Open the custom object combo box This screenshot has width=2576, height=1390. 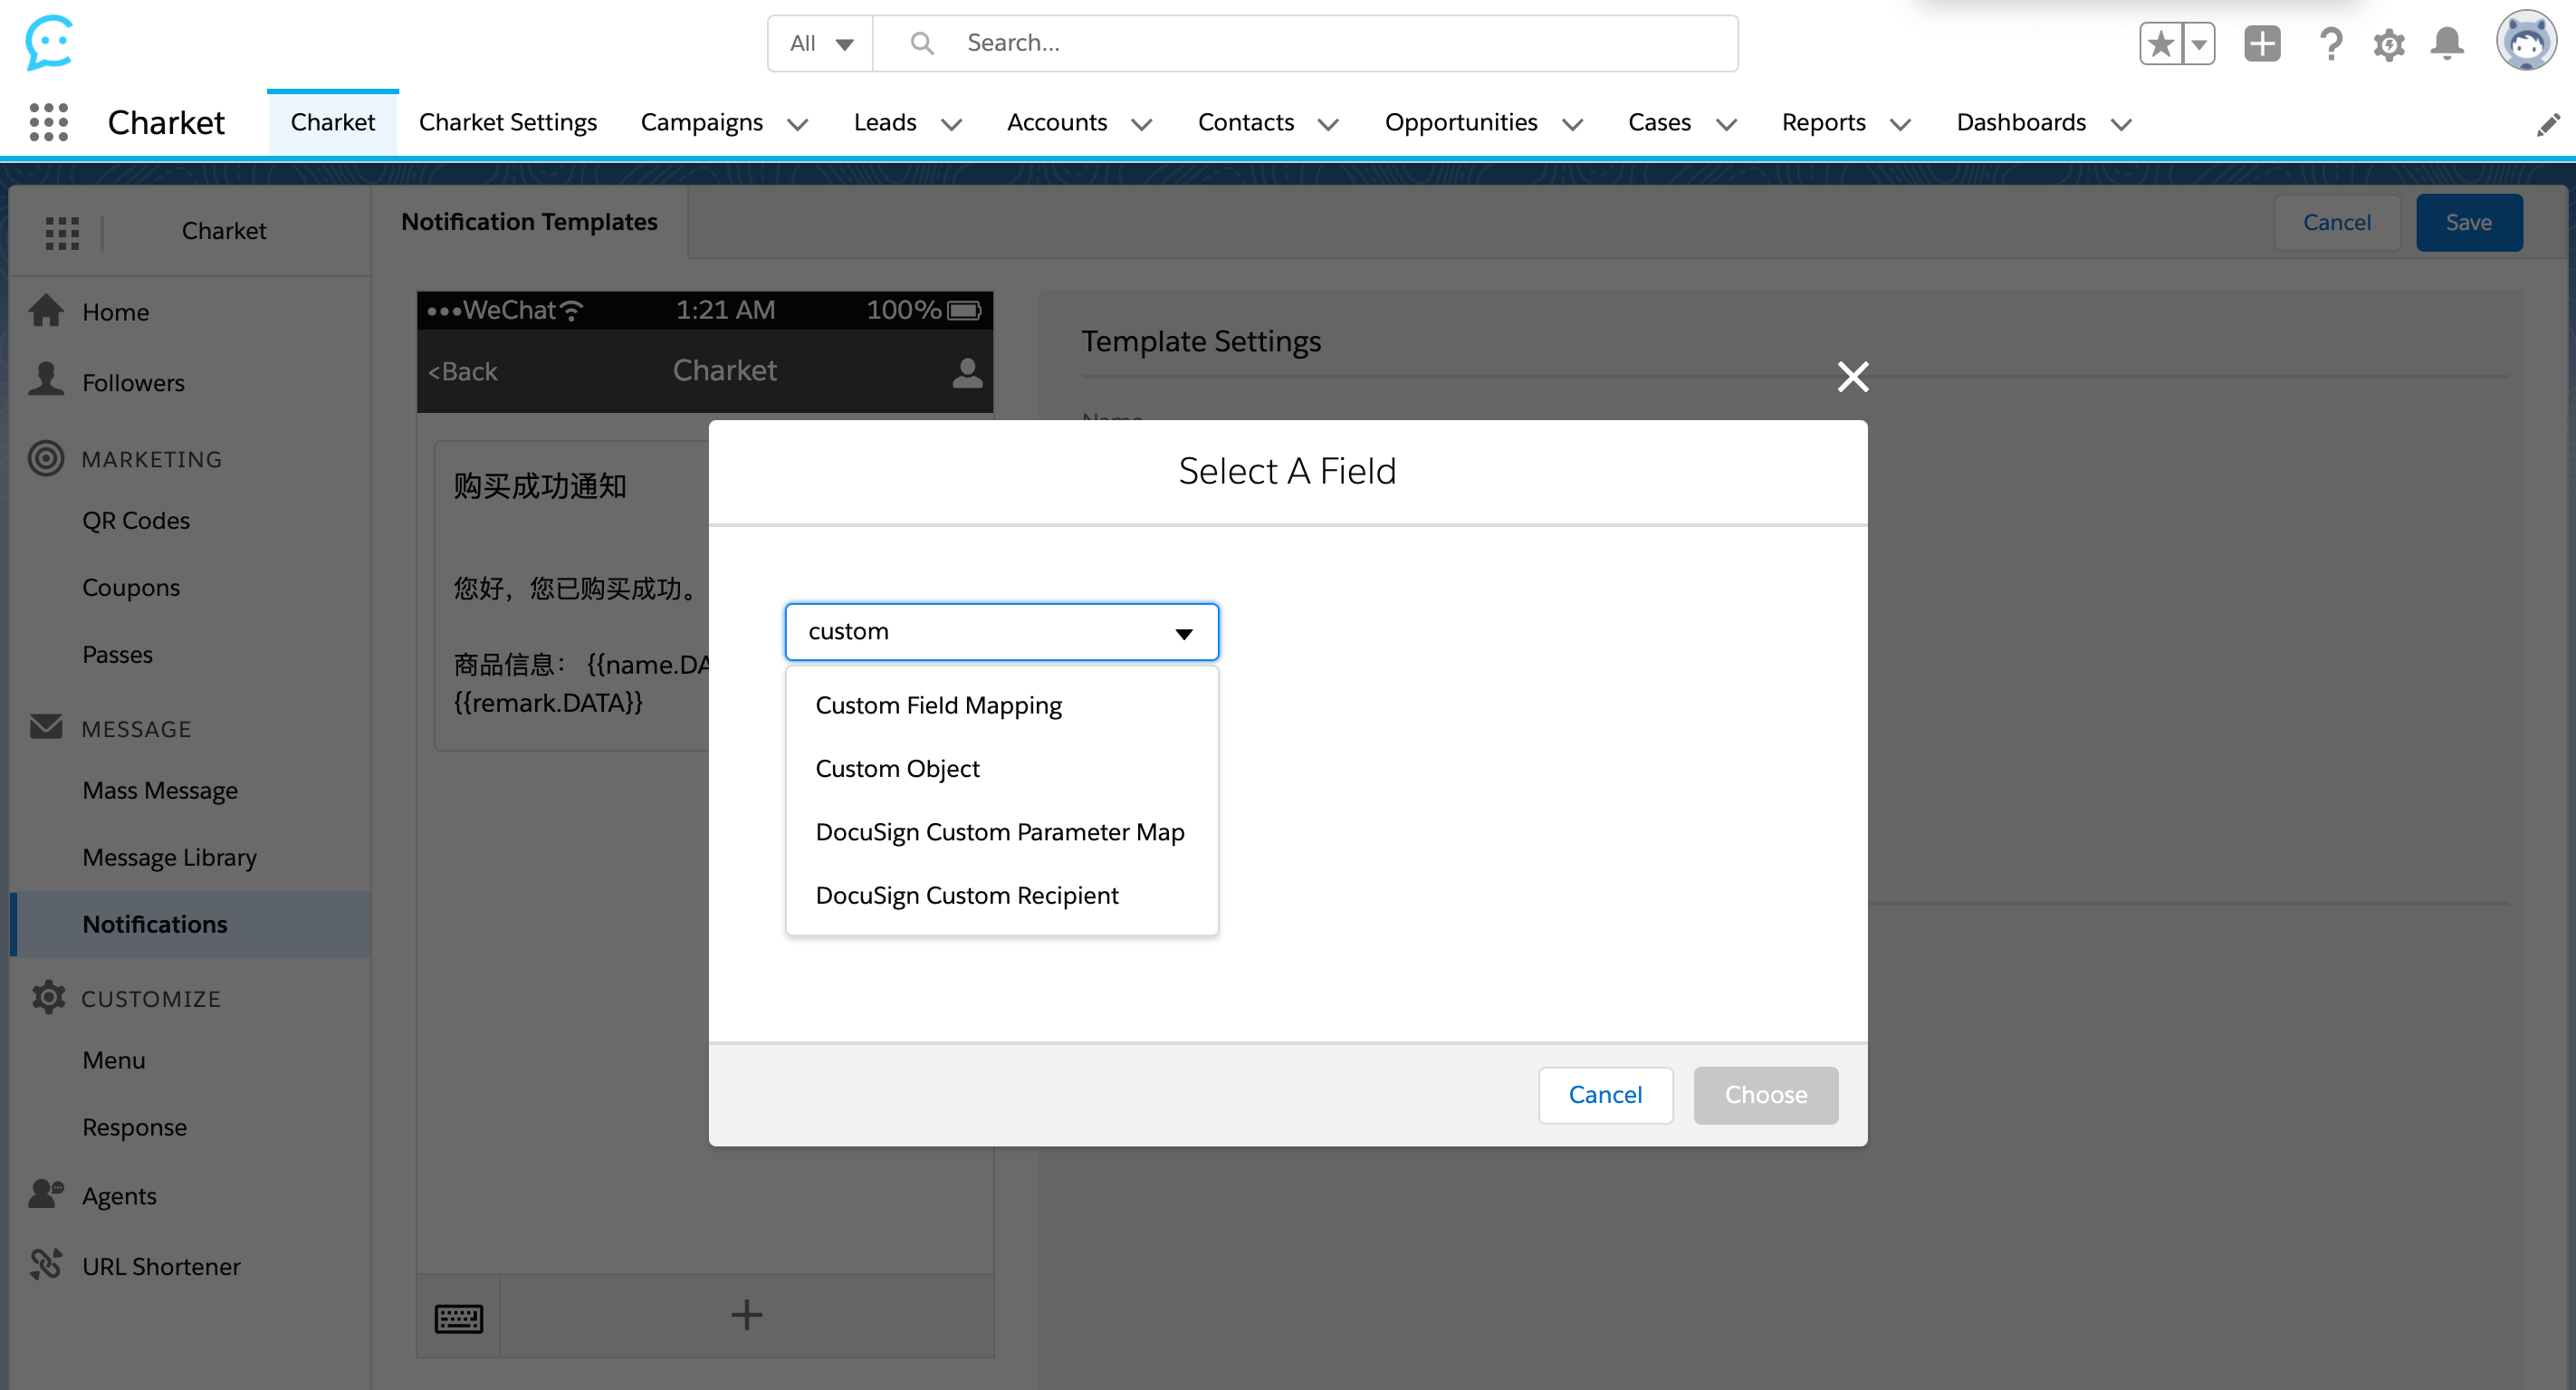tap(1001, 632)
